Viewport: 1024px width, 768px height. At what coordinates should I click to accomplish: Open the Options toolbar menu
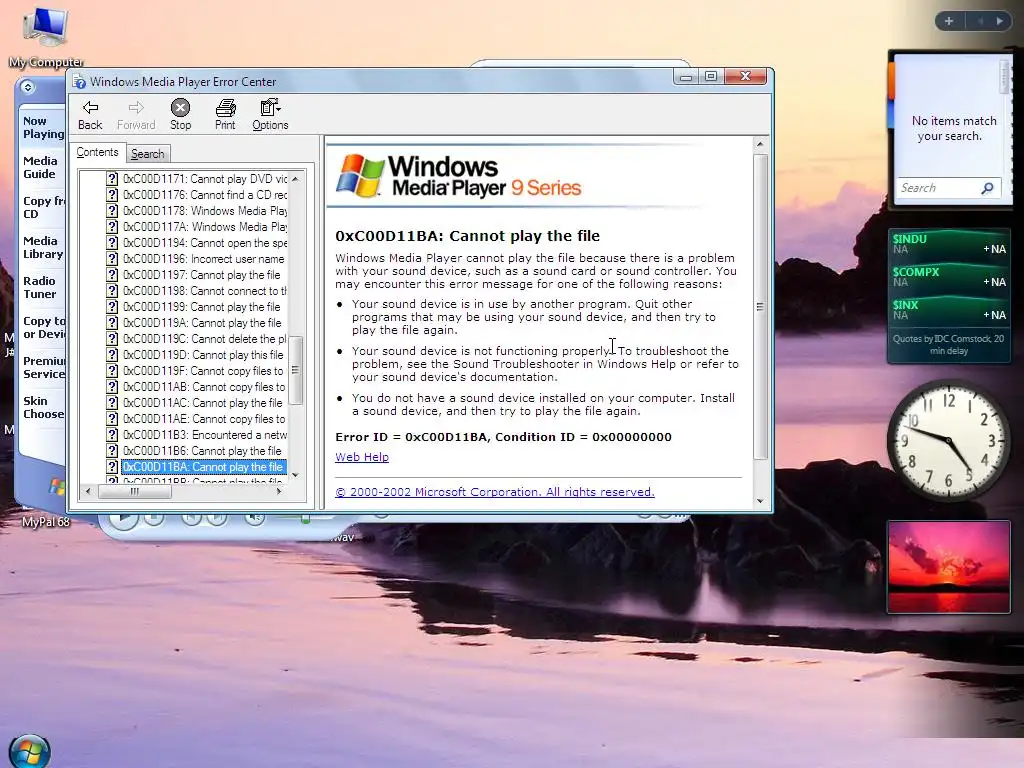click(x=270, y=115)
